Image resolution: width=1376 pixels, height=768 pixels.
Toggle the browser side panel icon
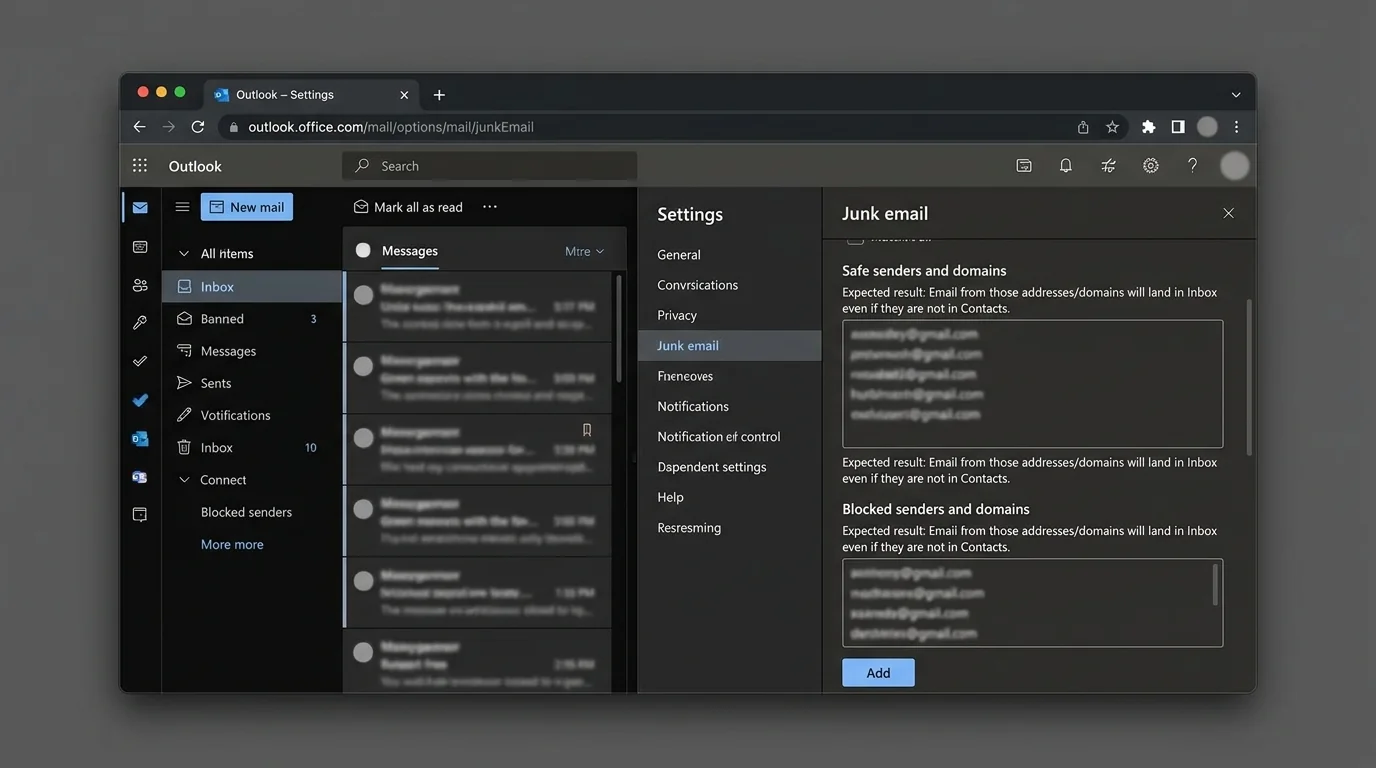point(1178,127)
